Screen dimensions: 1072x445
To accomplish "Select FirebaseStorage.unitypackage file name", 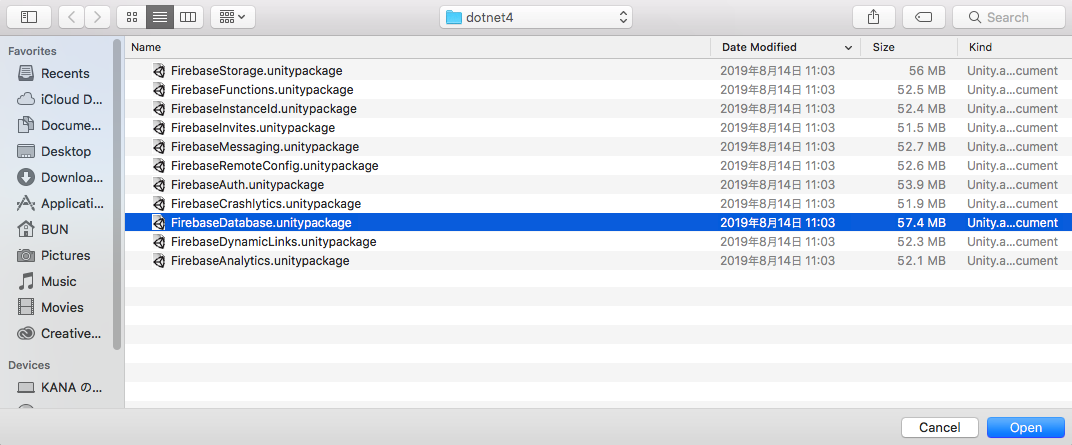I will [256, 70].
